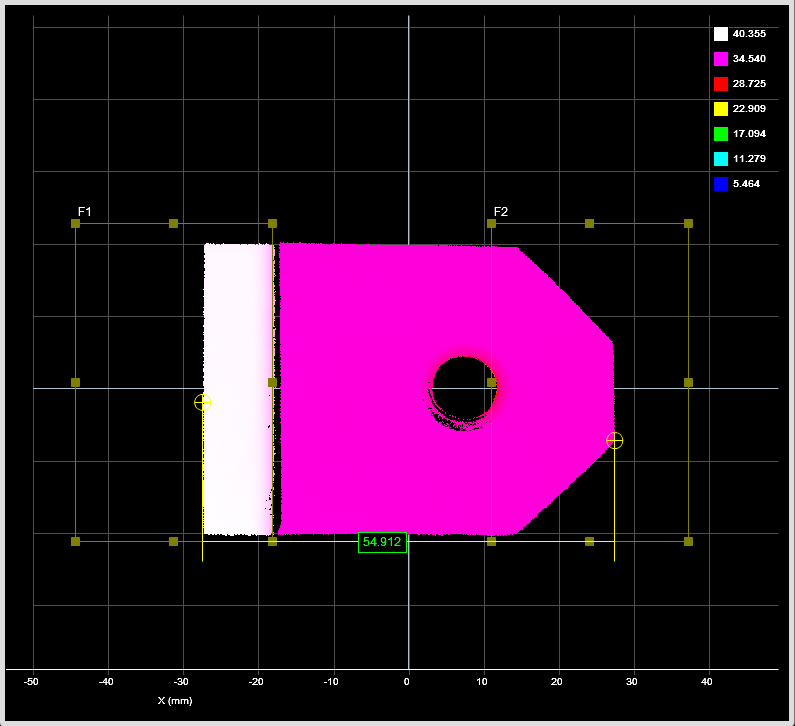Pick the bottom-middle handle of region F2
This screenshot has width=795, height=726.
click(x=589, y=542)
